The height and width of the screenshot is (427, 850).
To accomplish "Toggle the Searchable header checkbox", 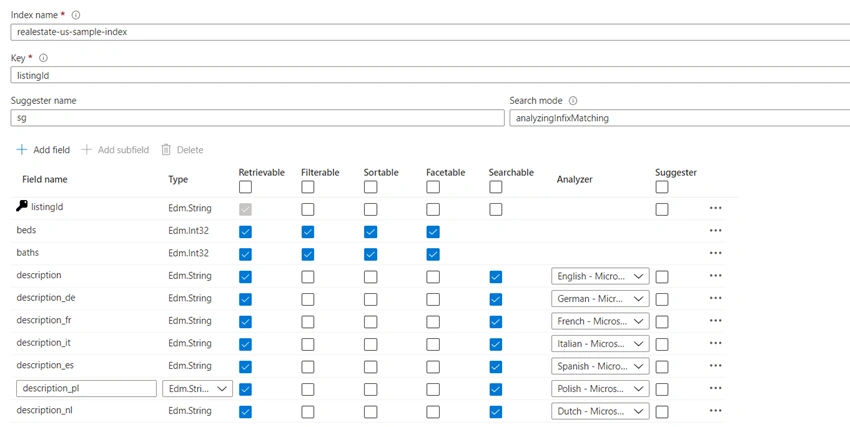I will [x=495, y=187].
